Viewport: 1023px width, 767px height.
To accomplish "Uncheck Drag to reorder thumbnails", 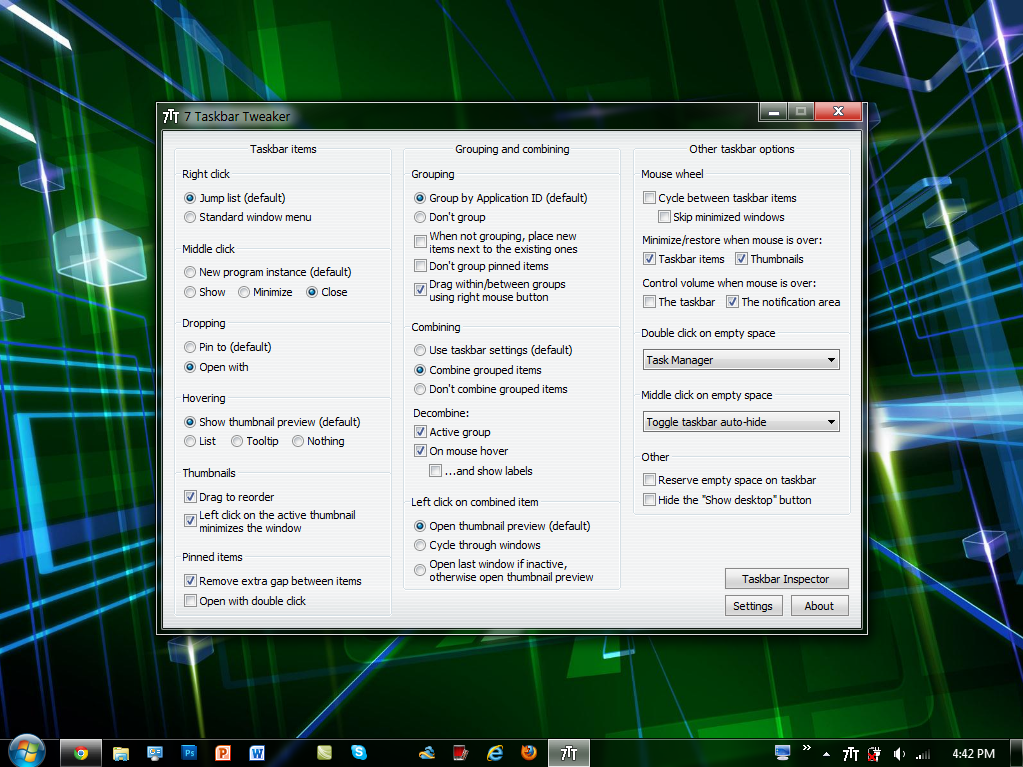I will 190,496.
